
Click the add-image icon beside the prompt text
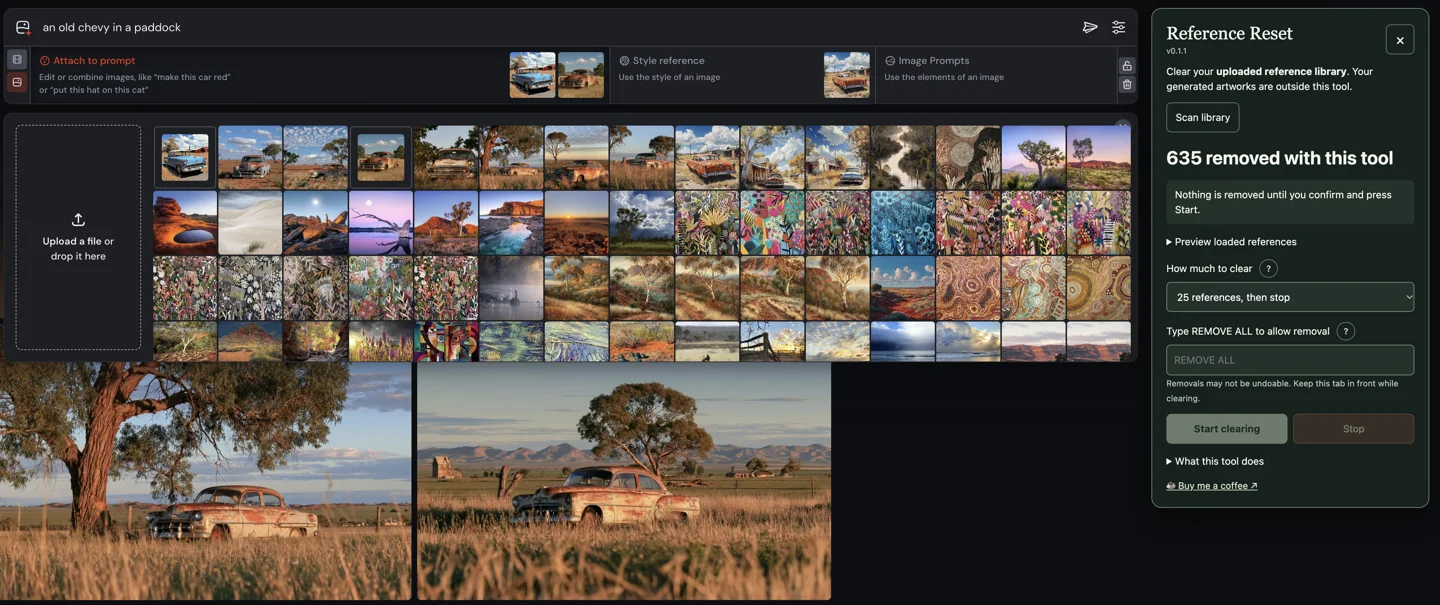click(x=23, y=27)
